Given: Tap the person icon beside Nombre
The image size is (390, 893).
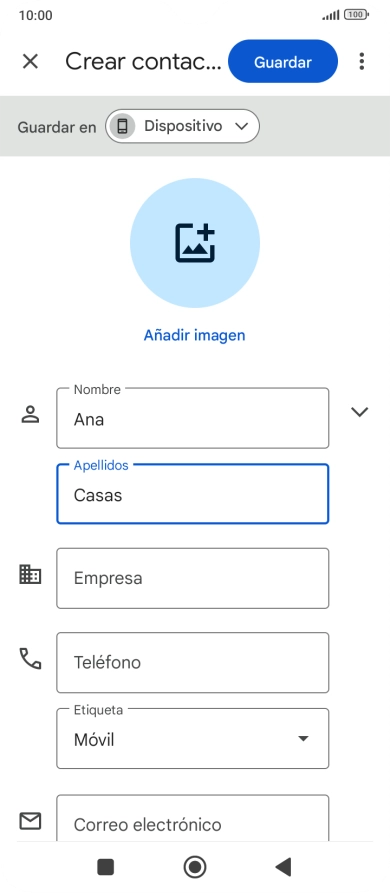Looking at the screenshot, I should tap(30, 415).
